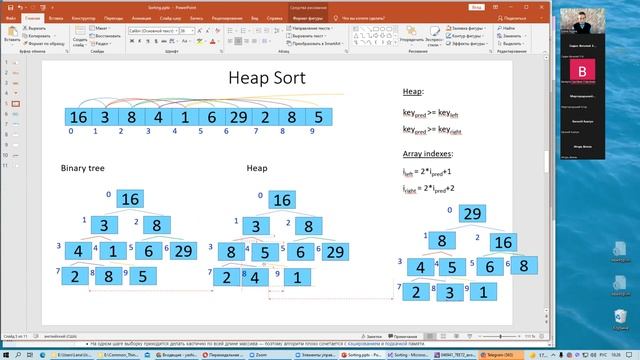Justify the selected text
This screenshot has width=640, height=360.
pos(254,41)
